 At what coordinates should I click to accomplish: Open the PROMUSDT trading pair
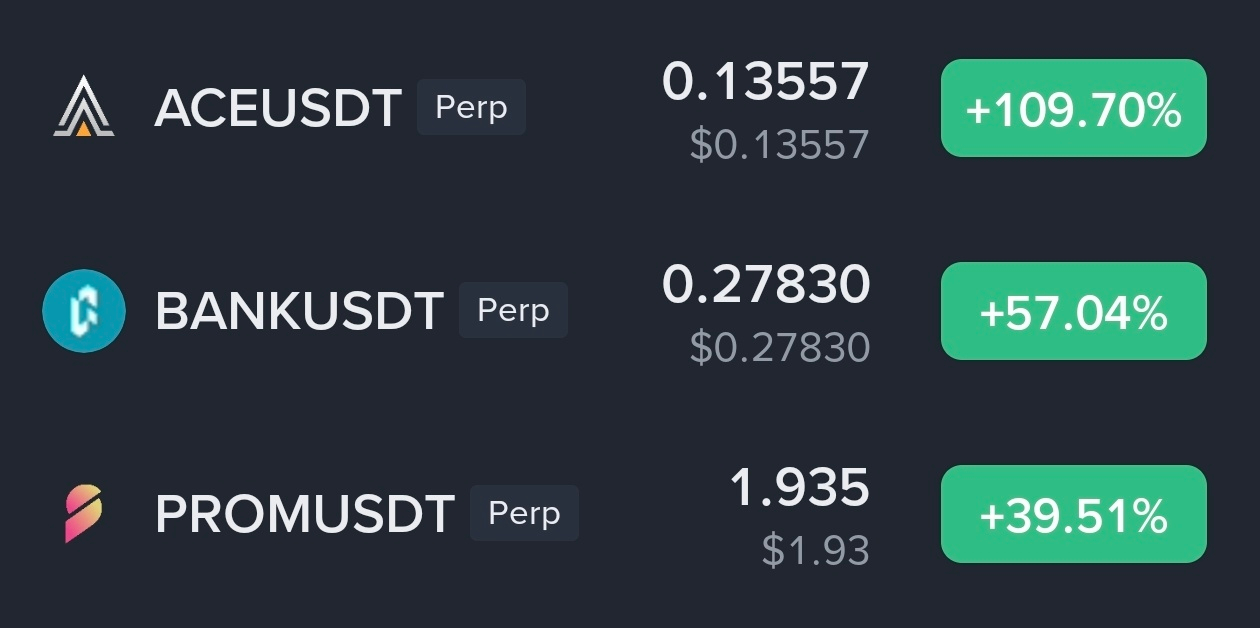[x=305, y=514]
